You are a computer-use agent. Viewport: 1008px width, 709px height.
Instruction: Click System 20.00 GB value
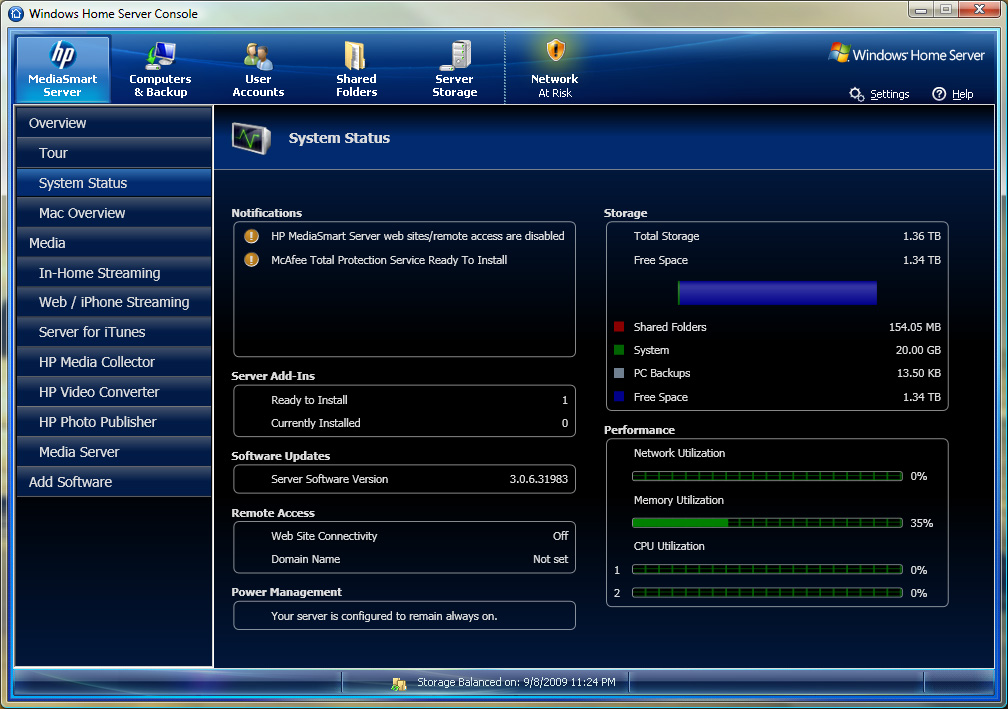[918, 350]
